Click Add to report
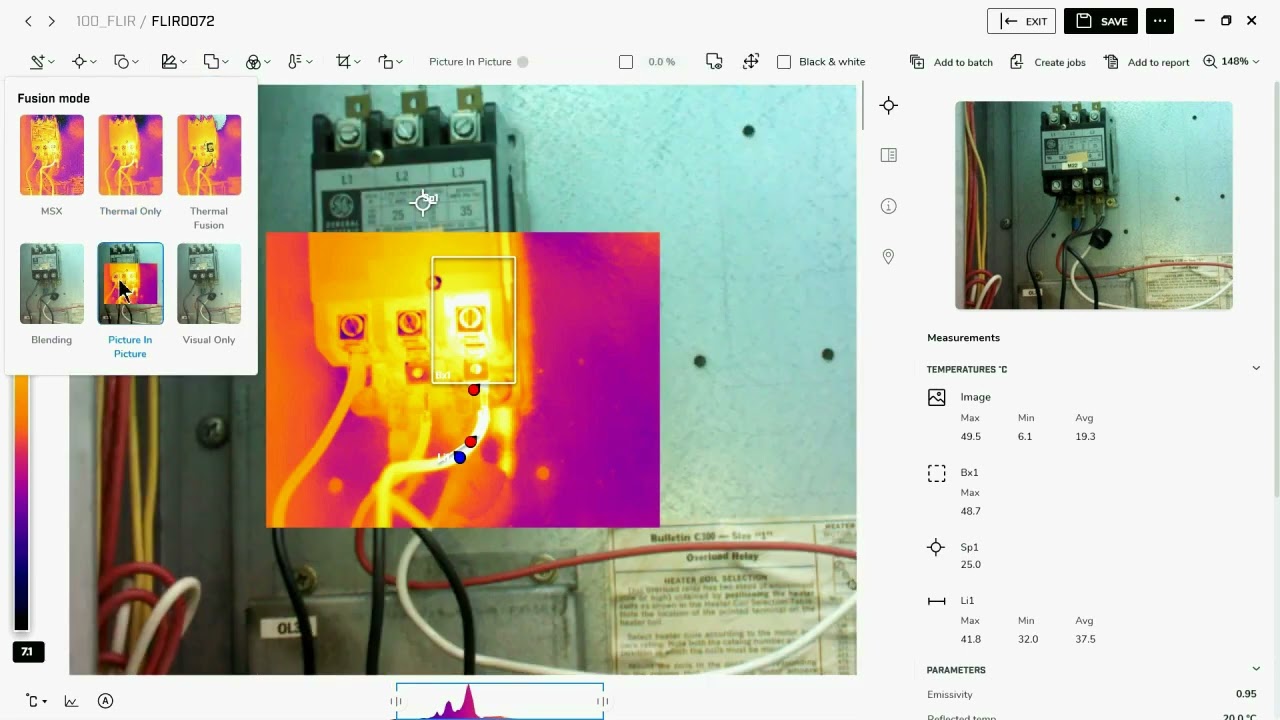 [x=1146, y=62]
